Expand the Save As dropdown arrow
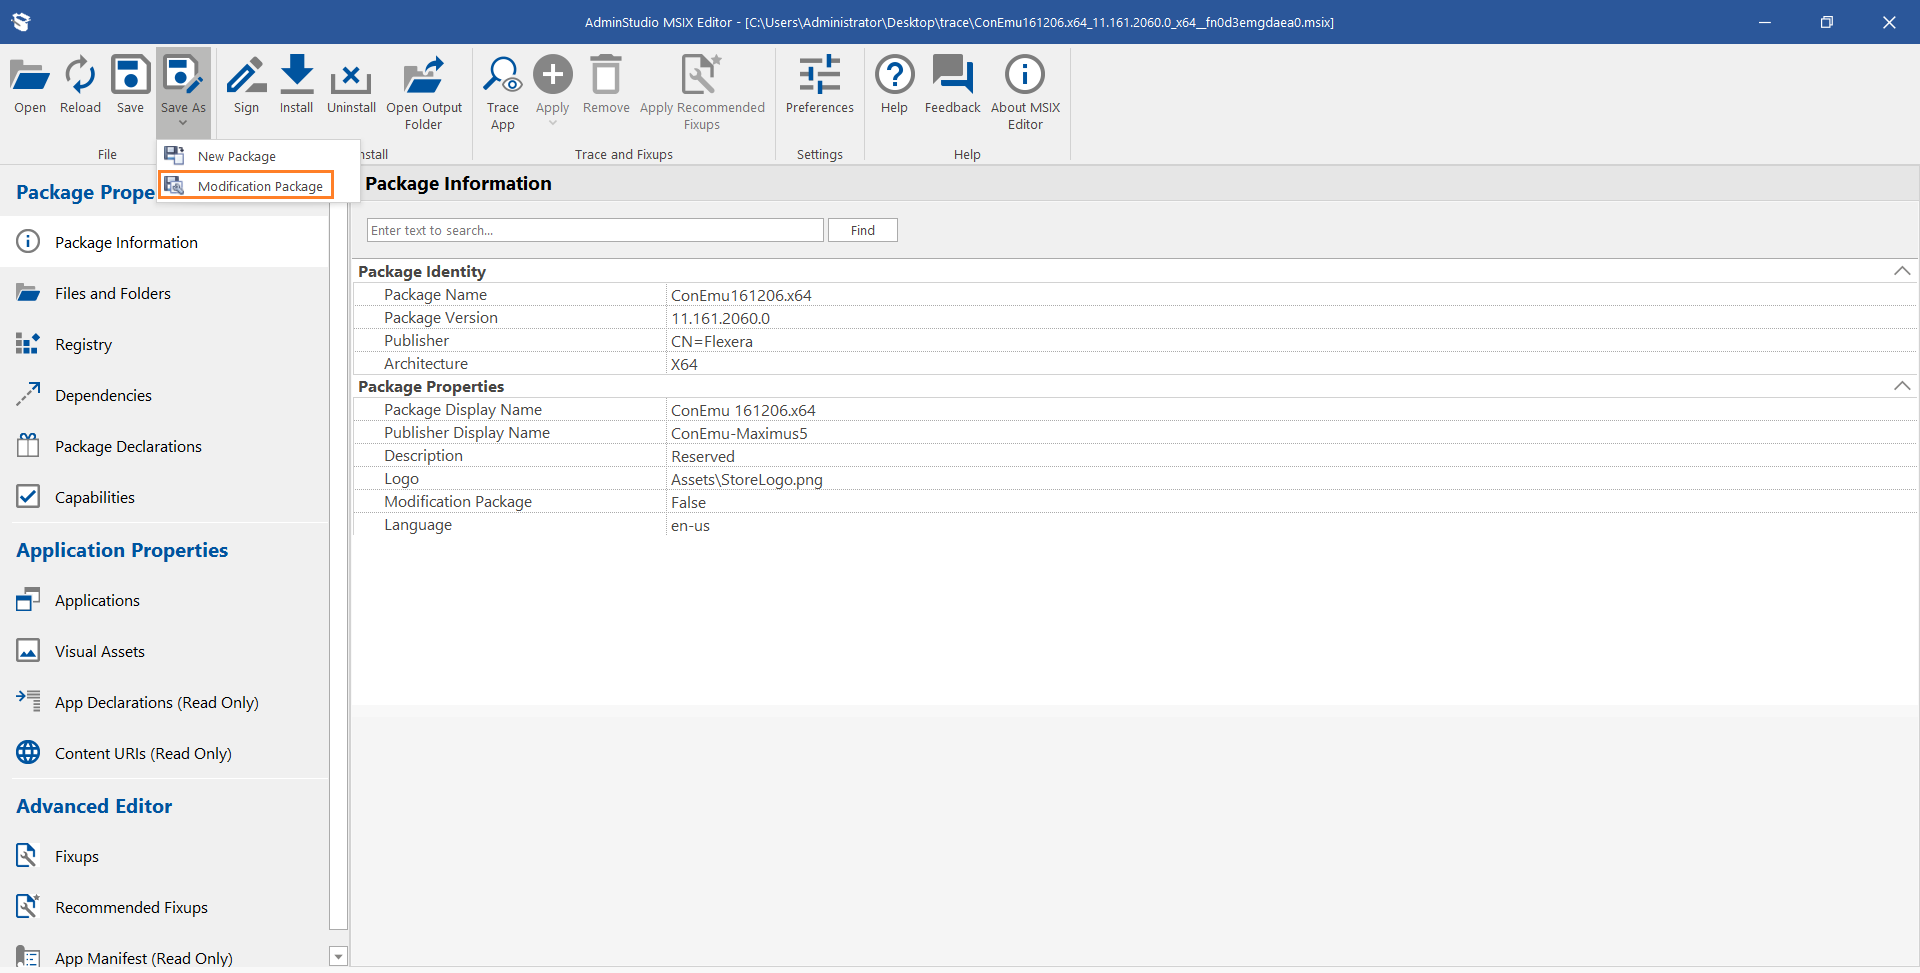Viewport: 1920px width, 973px height. (183, 123)
